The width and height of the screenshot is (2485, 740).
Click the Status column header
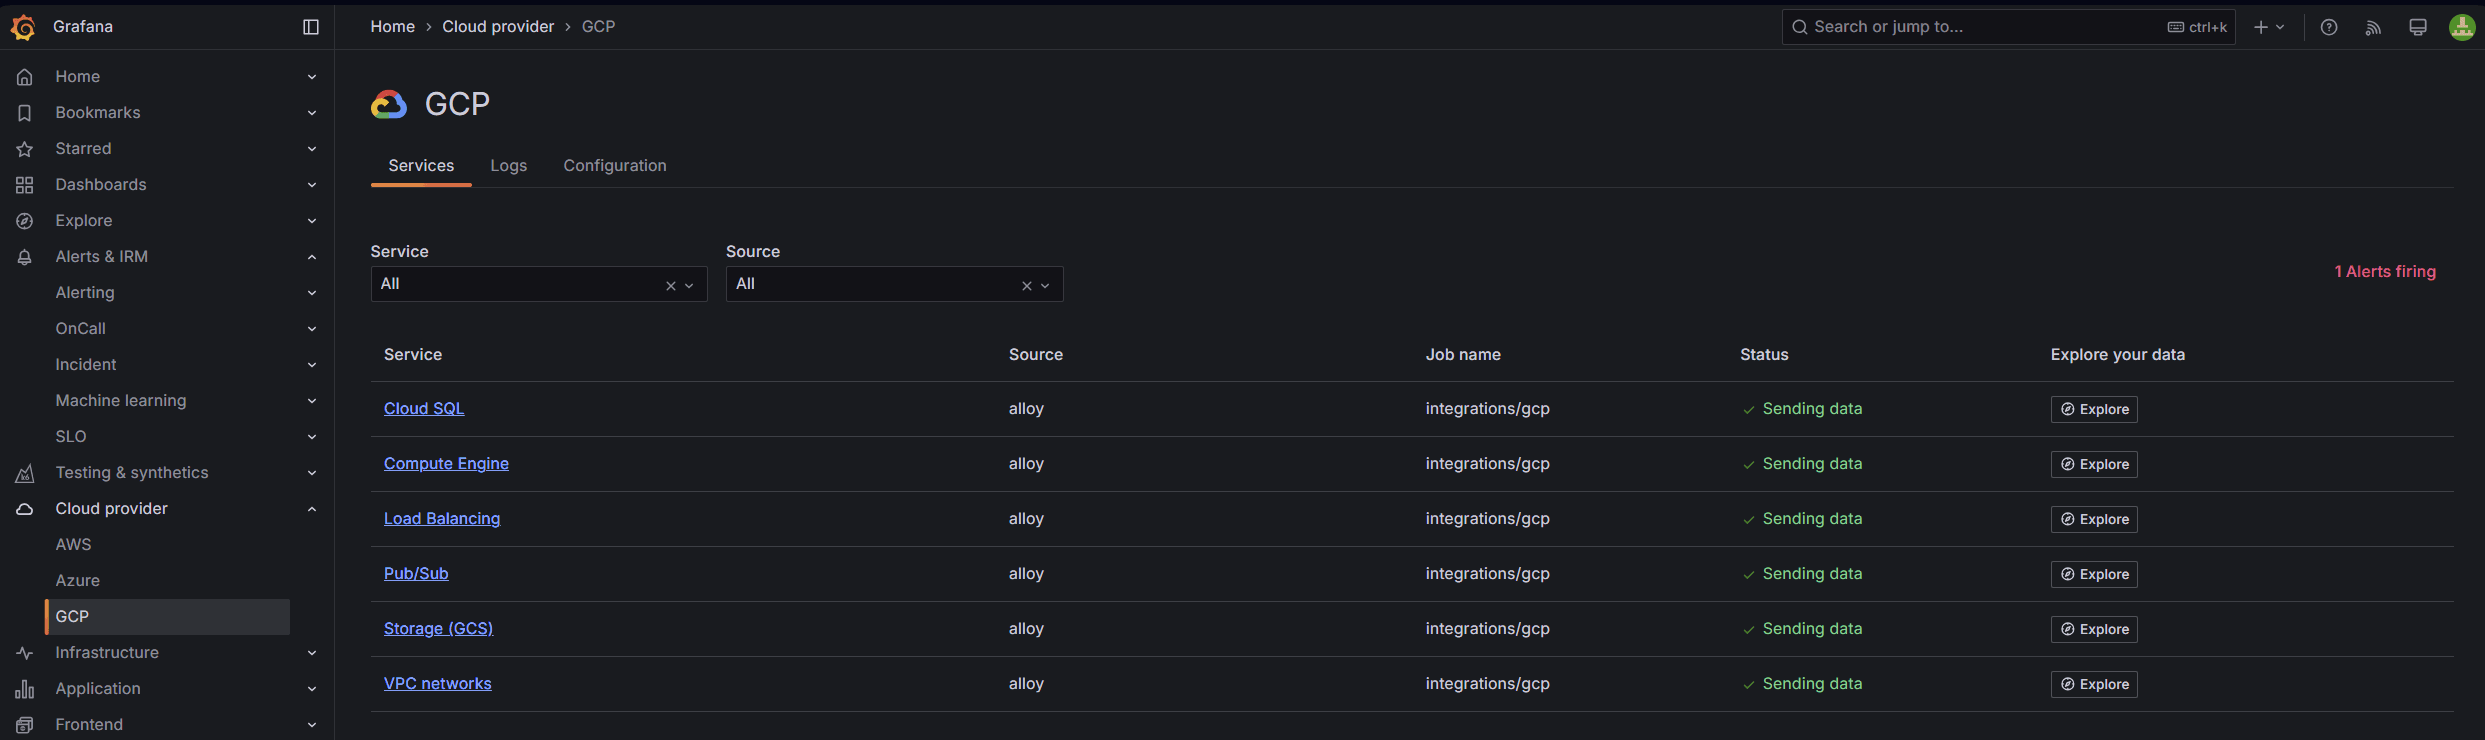1764,355
